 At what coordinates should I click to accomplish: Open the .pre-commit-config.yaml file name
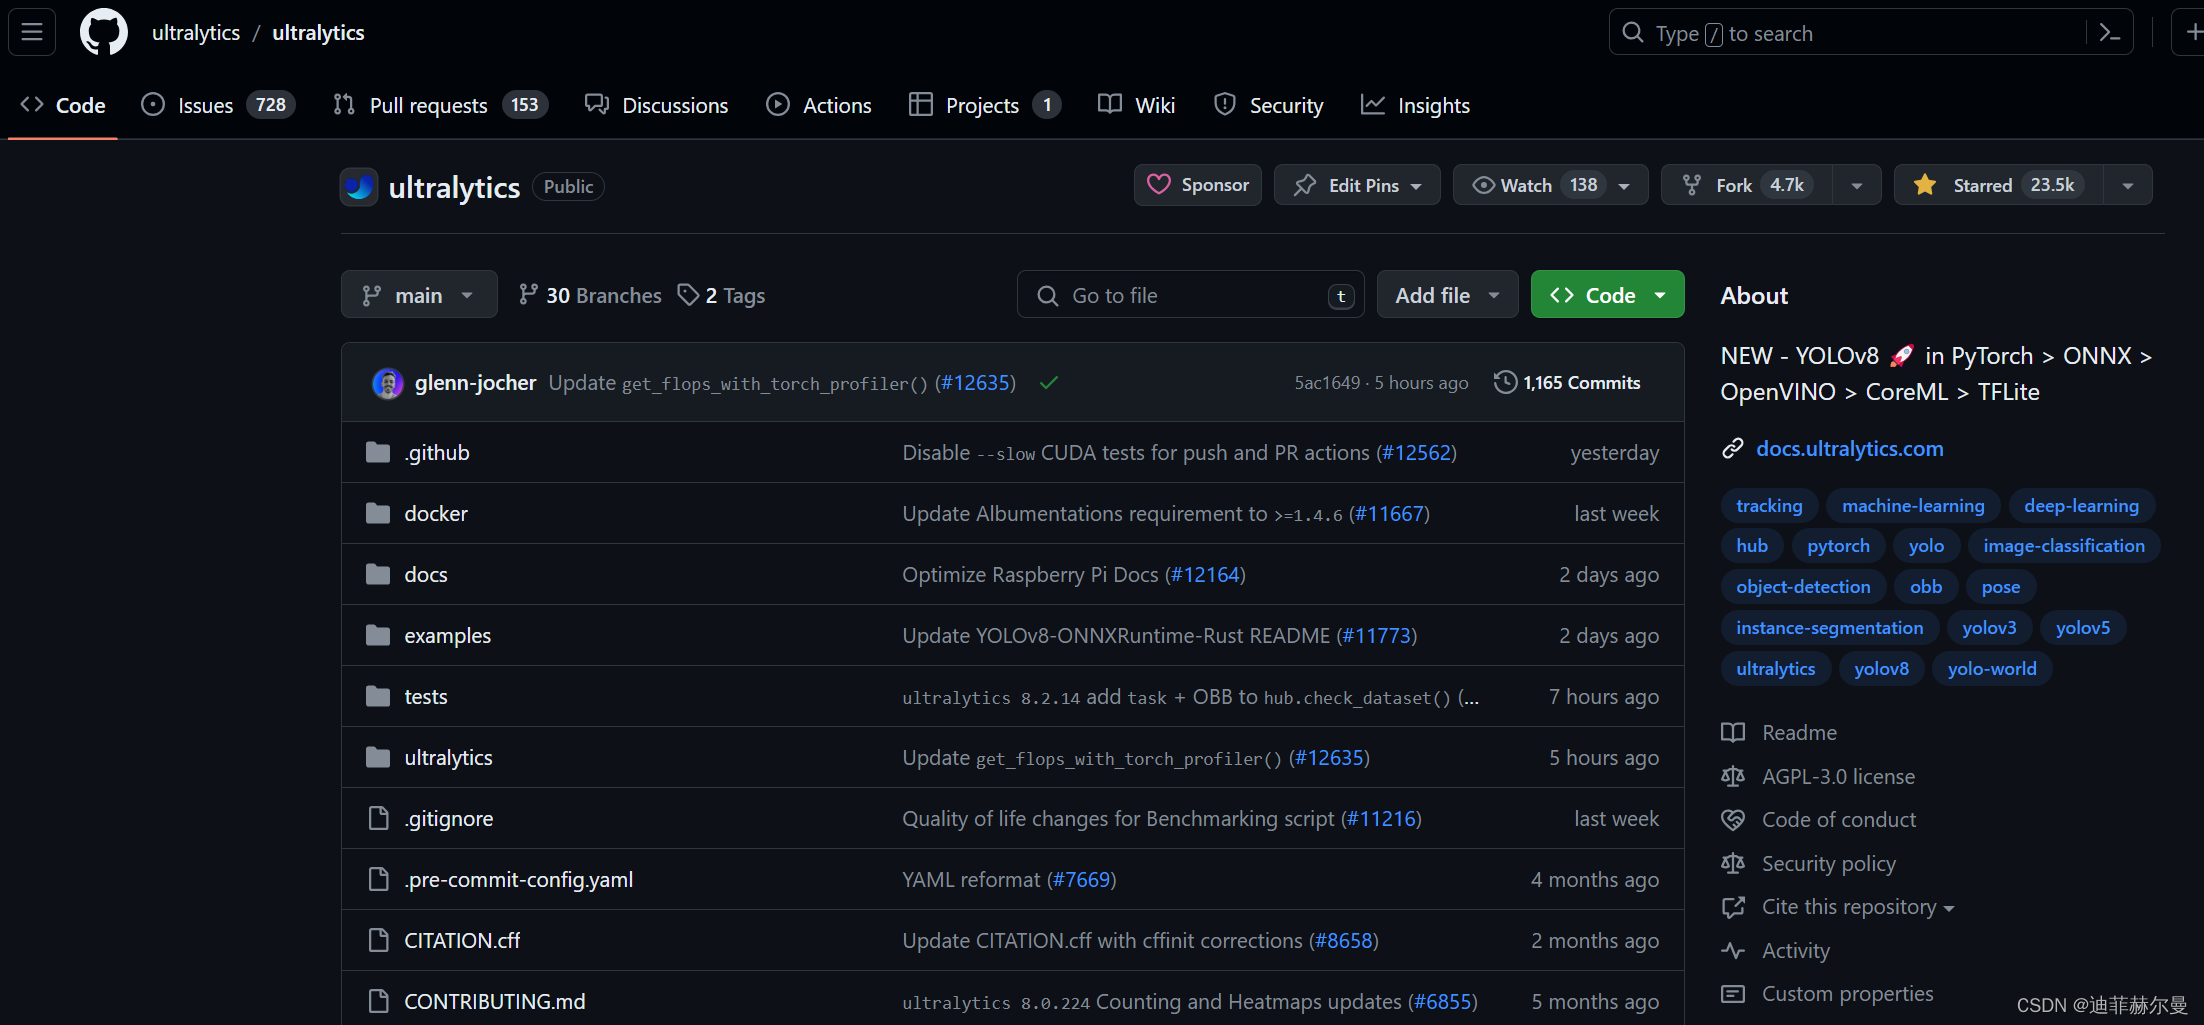tap(518, 879)
